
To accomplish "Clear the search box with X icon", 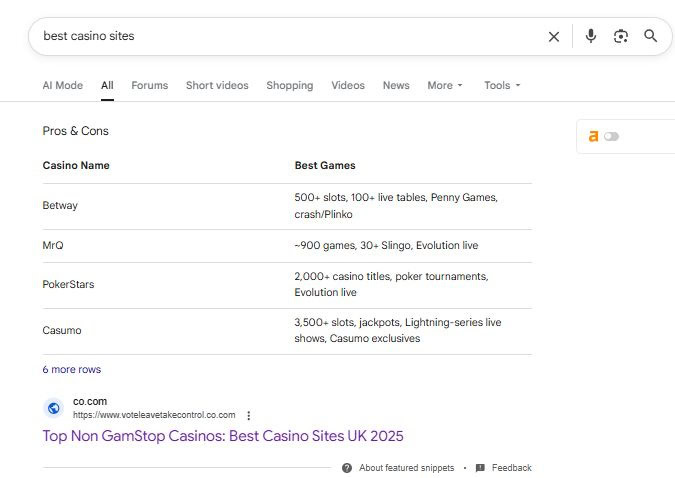I will coord(554,37).
